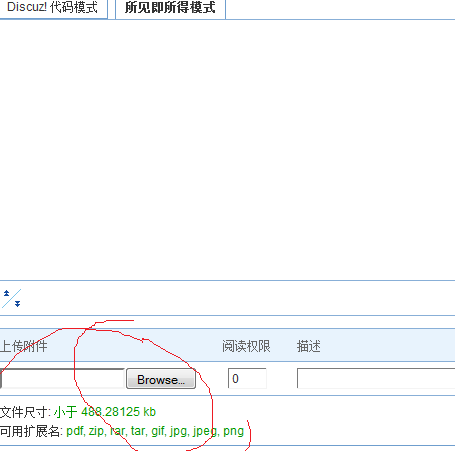Click the zip extension text
This screenshot has height=451, width=455.
coord(96,431)
